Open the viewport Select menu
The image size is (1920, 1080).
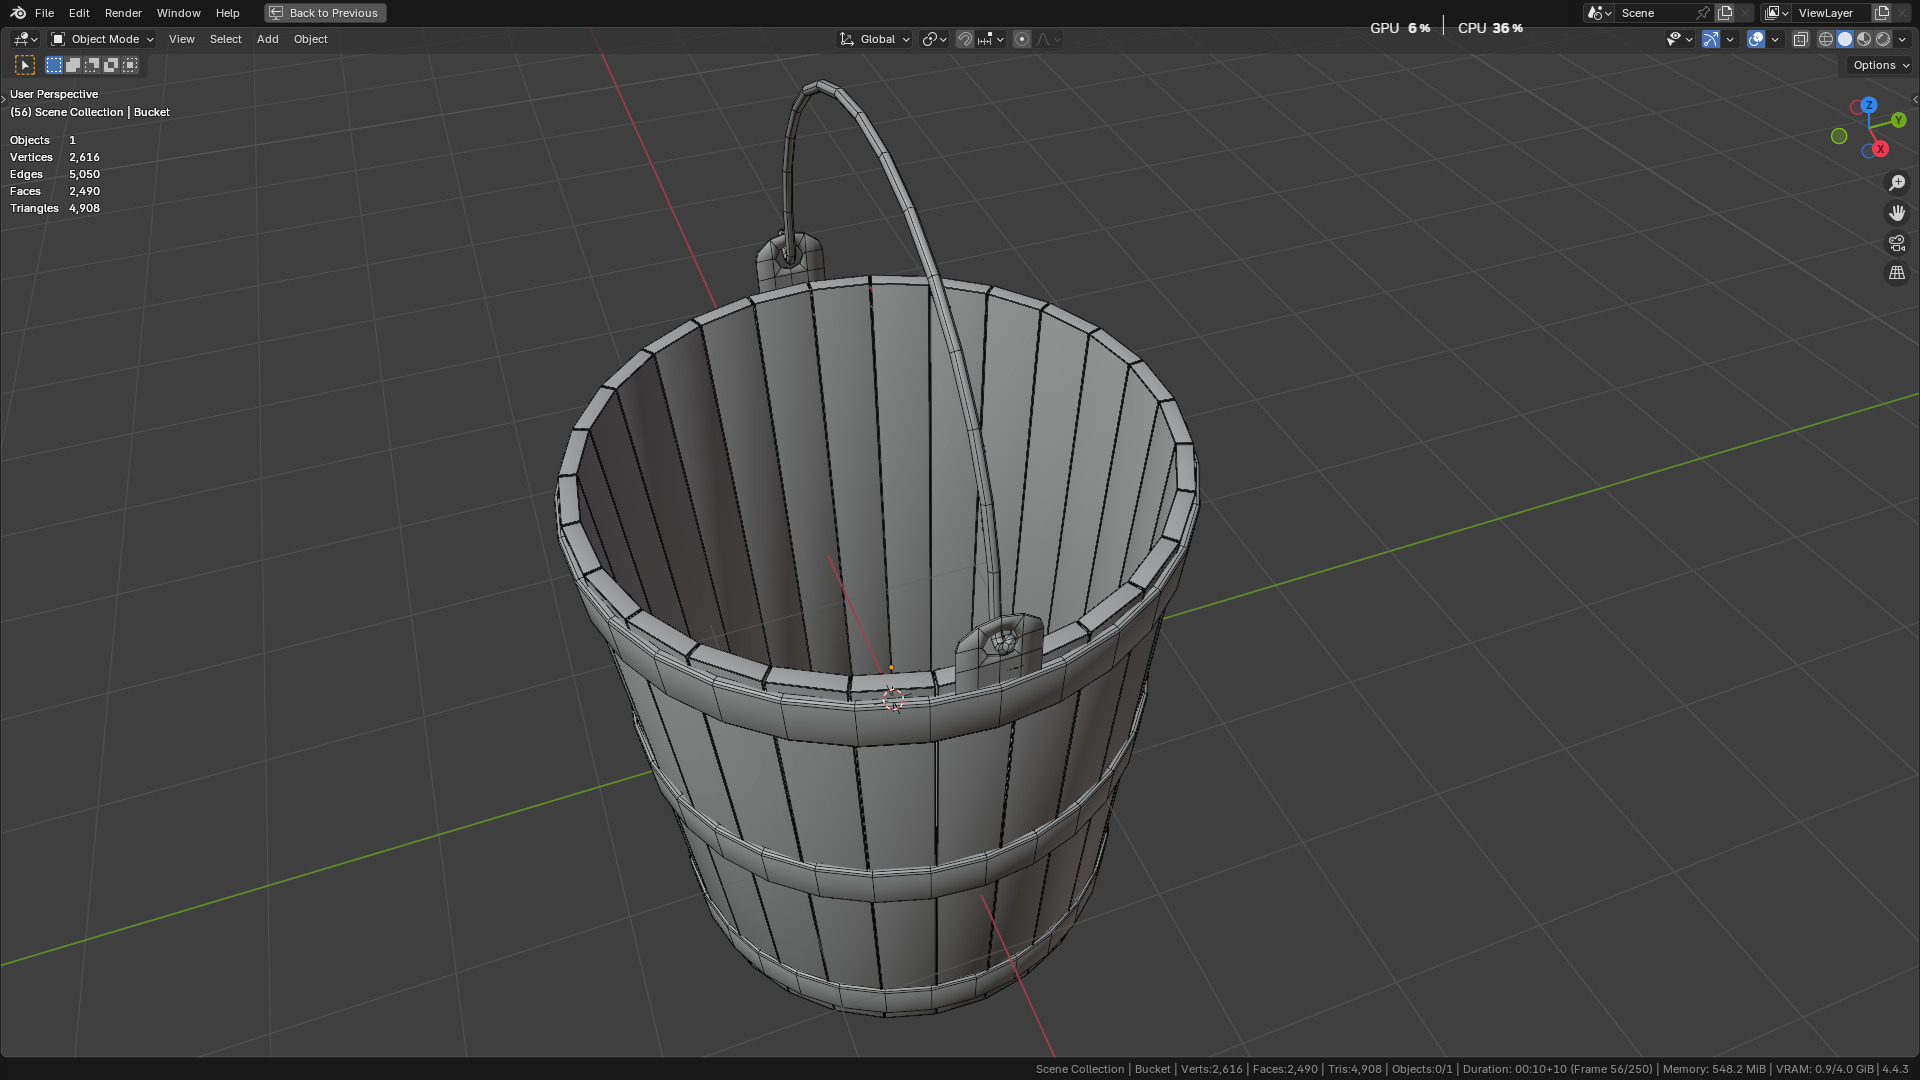tap(225, 39)
